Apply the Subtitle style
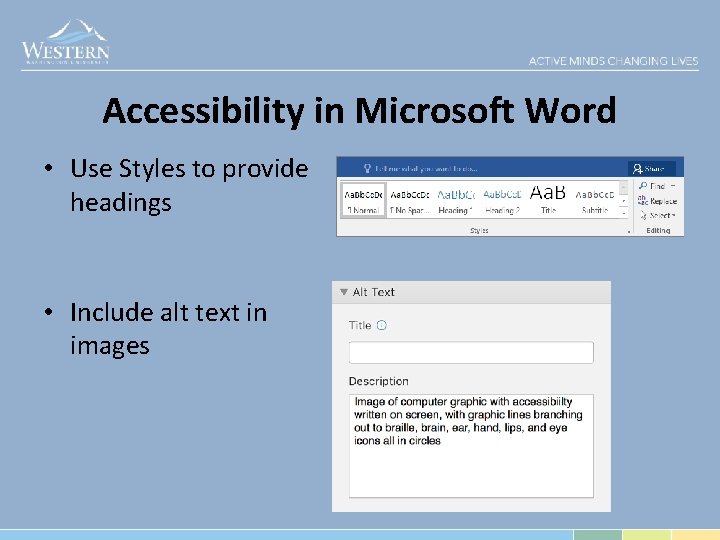 (x=595, y=199)
